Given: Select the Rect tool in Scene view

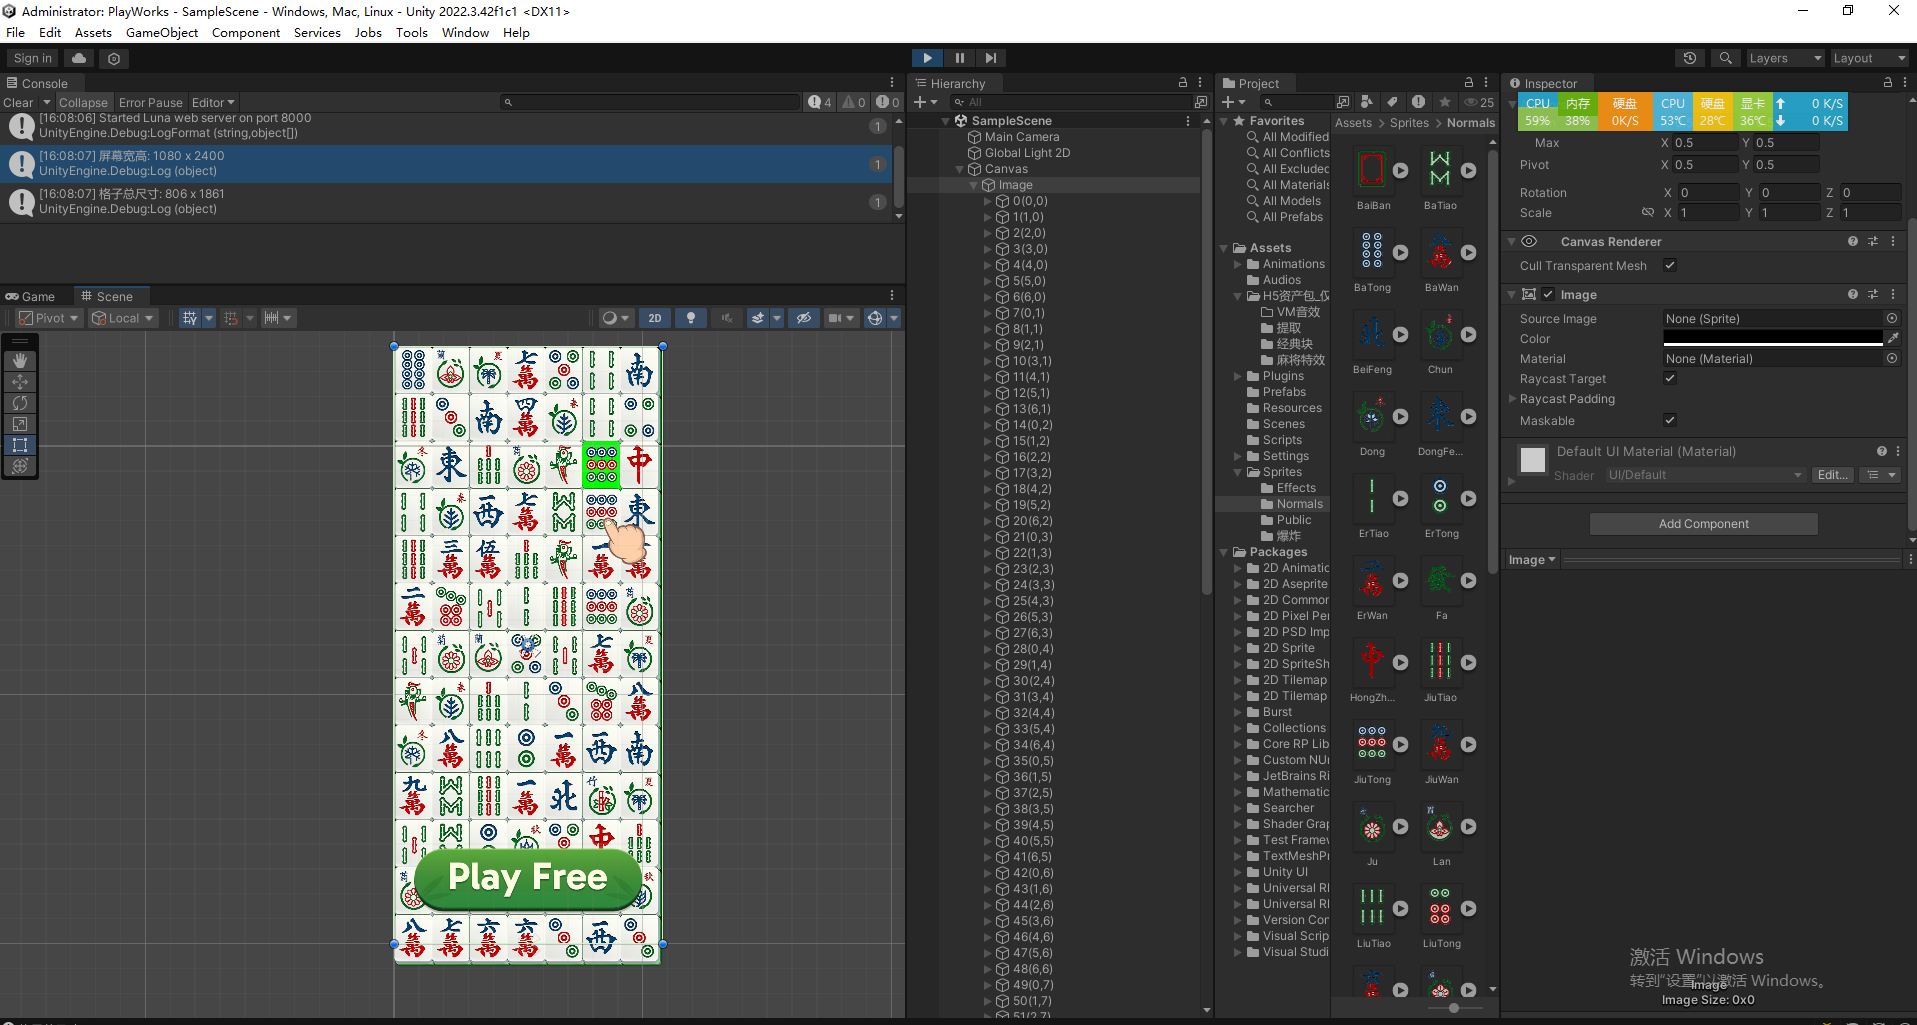Looking at the screenshot, I should coord(20,445).
